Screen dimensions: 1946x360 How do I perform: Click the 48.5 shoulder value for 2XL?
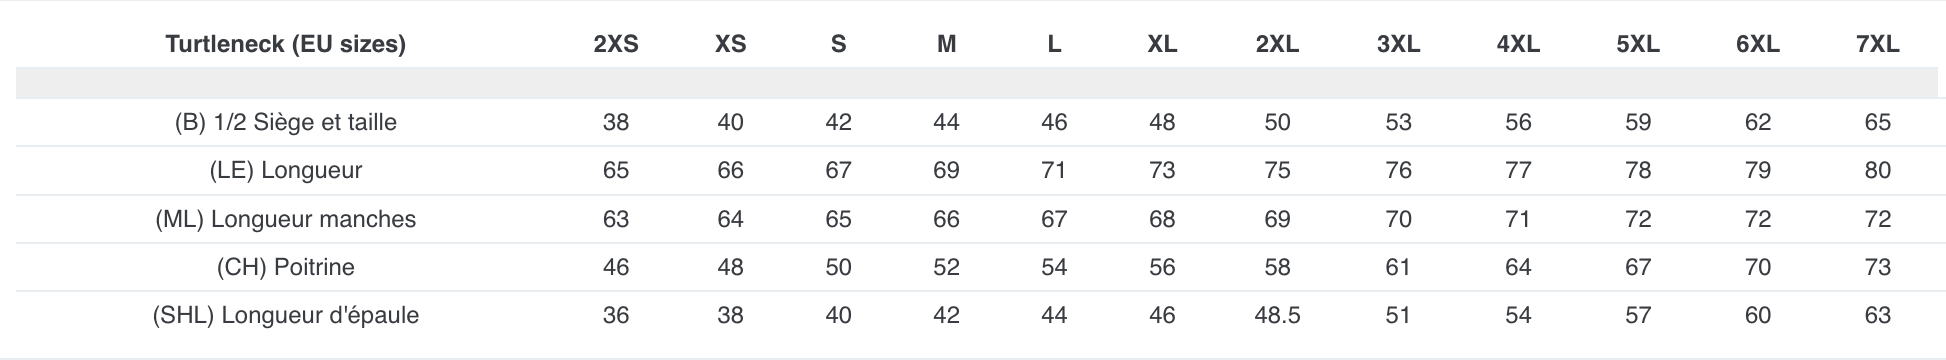coord(1277,315)
